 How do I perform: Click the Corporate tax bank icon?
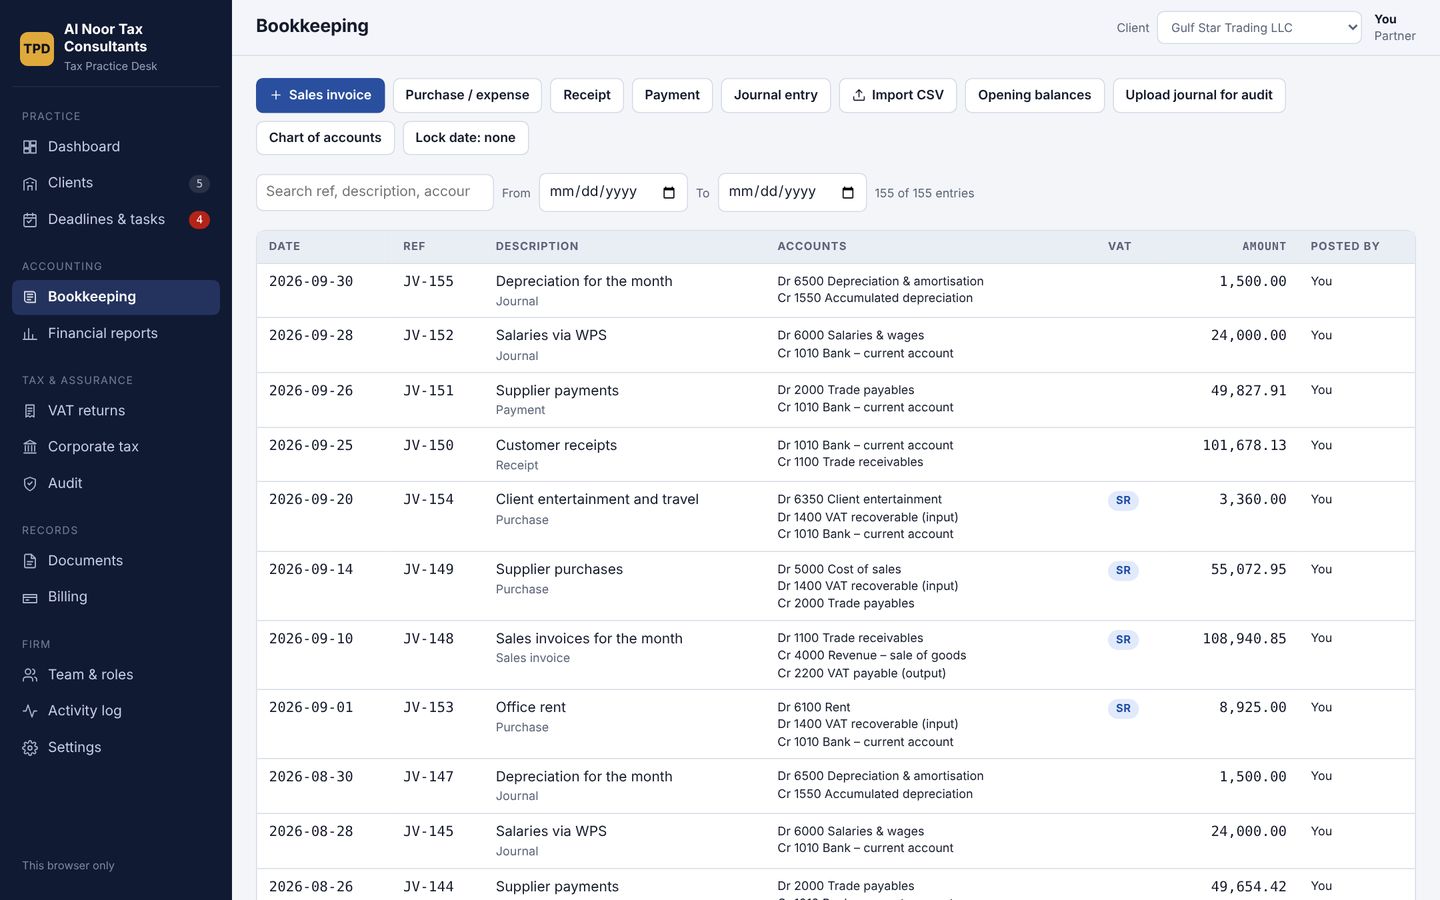[x=30, y=447]
